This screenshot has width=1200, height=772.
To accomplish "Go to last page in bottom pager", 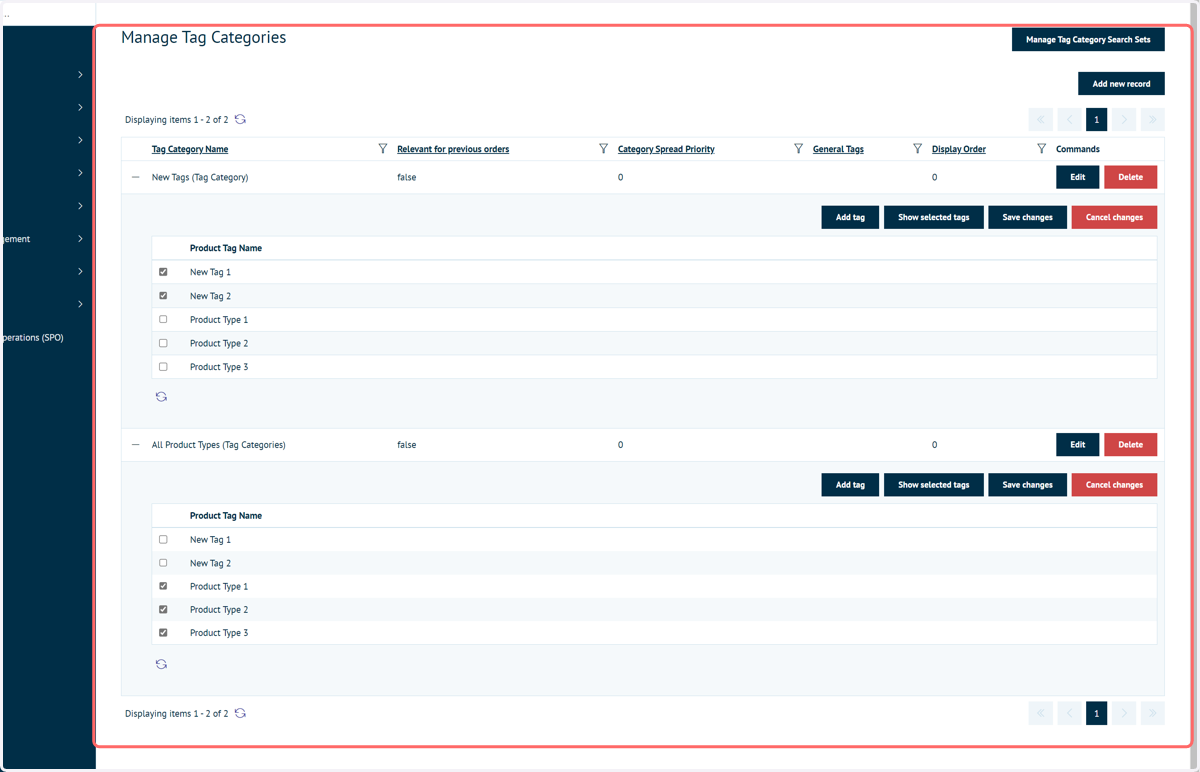I will 1153,713.
